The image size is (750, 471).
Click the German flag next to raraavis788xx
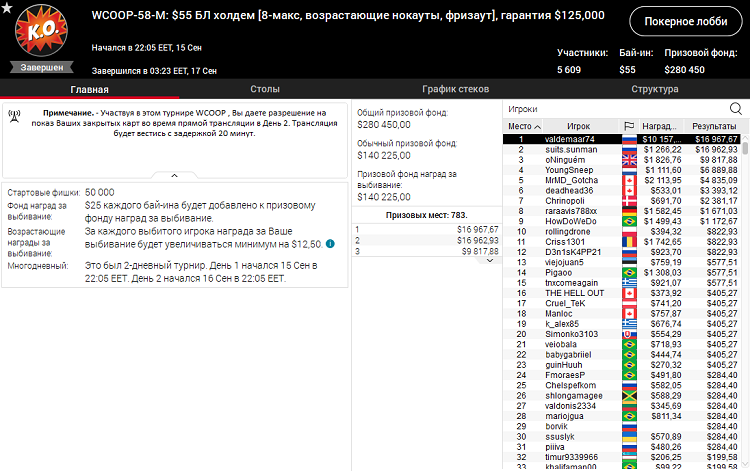click(x=629, y=211)
